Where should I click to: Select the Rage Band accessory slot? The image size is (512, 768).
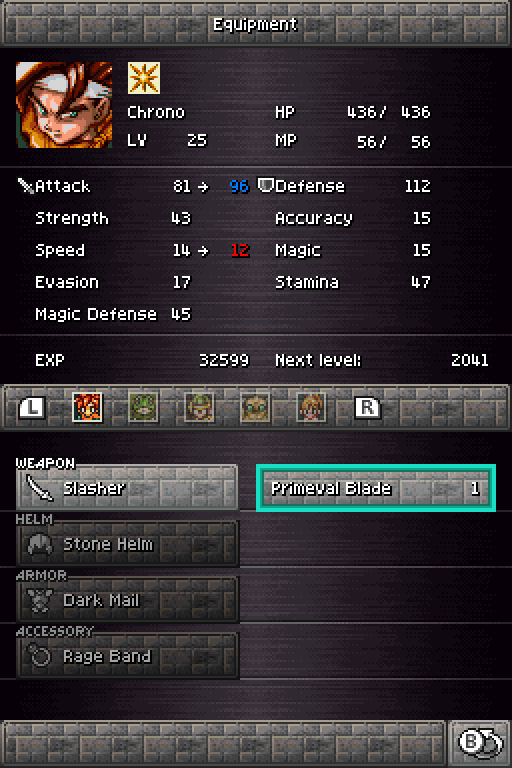(x=127, y=655)
